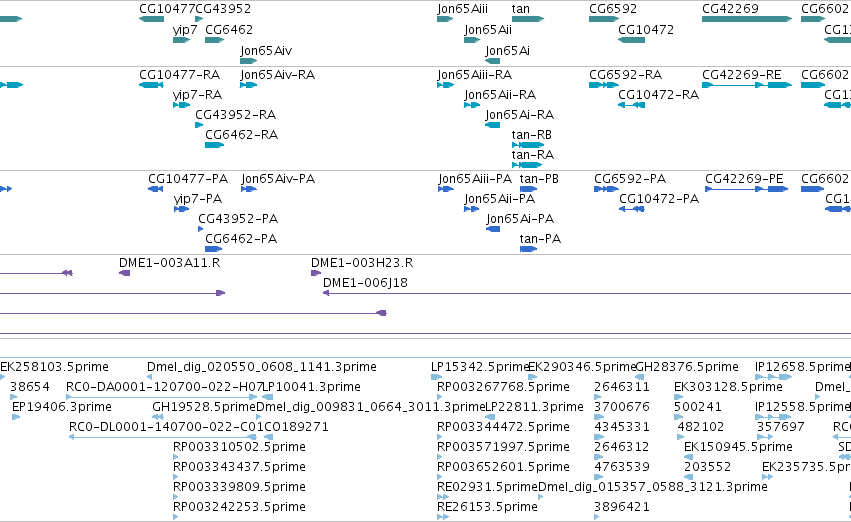The image size is (851, 522).
Task: Click the Jon65Aiii gene label
Action: click(462, 9)
